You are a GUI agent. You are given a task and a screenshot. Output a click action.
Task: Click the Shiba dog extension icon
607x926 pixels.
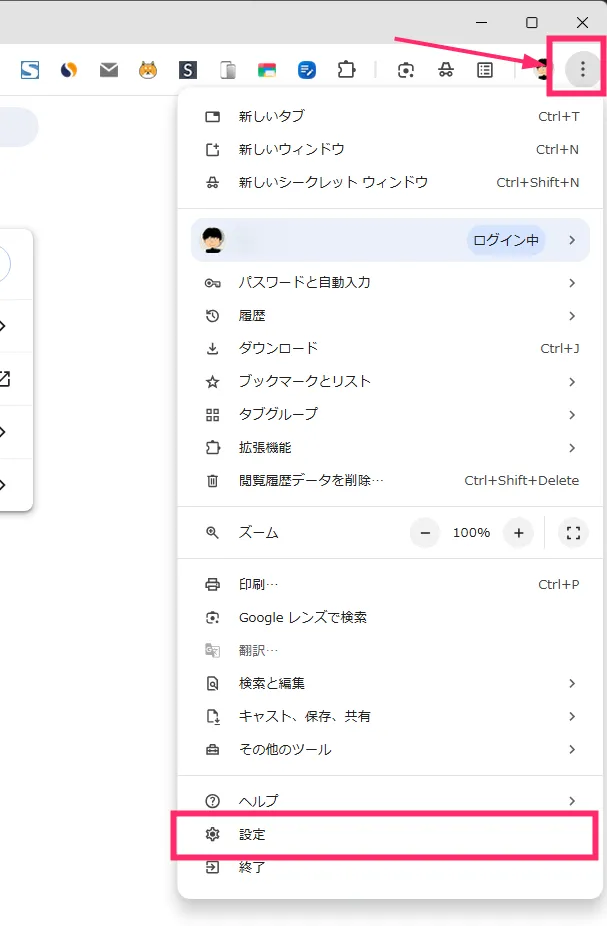pyautogui.click(x=148, y=70)
